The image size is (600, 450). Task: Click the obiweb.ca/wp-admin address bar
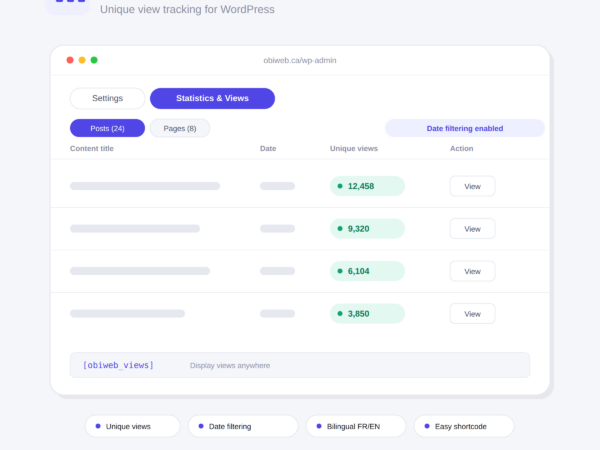(x=300, y=60)
